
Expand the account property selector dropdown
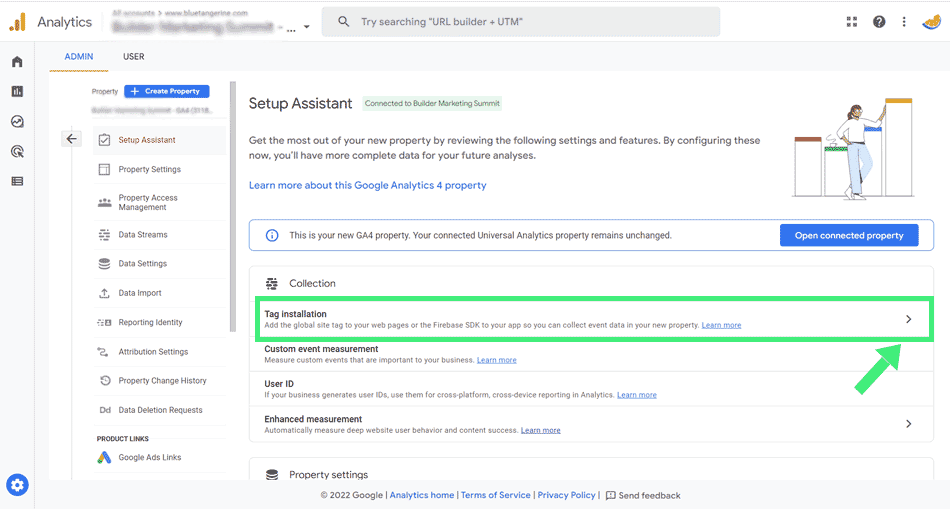point(306,28)
